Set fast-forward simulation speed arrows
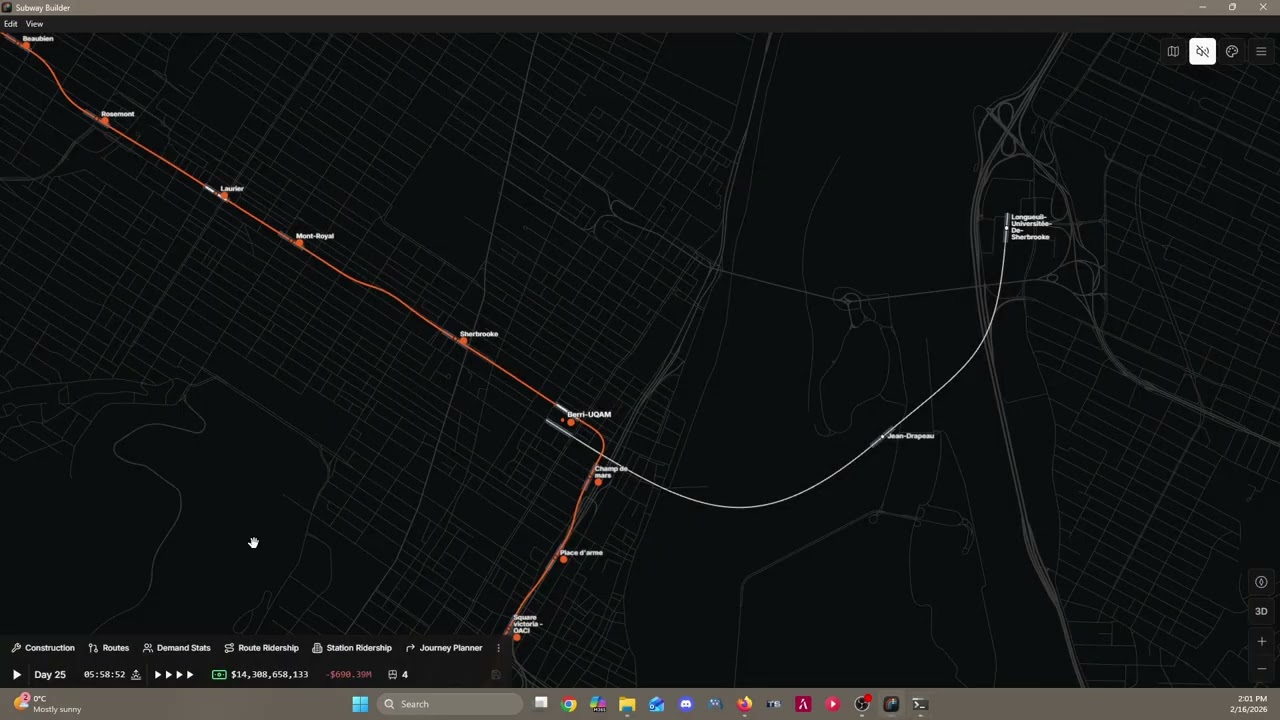 (174, 675)
